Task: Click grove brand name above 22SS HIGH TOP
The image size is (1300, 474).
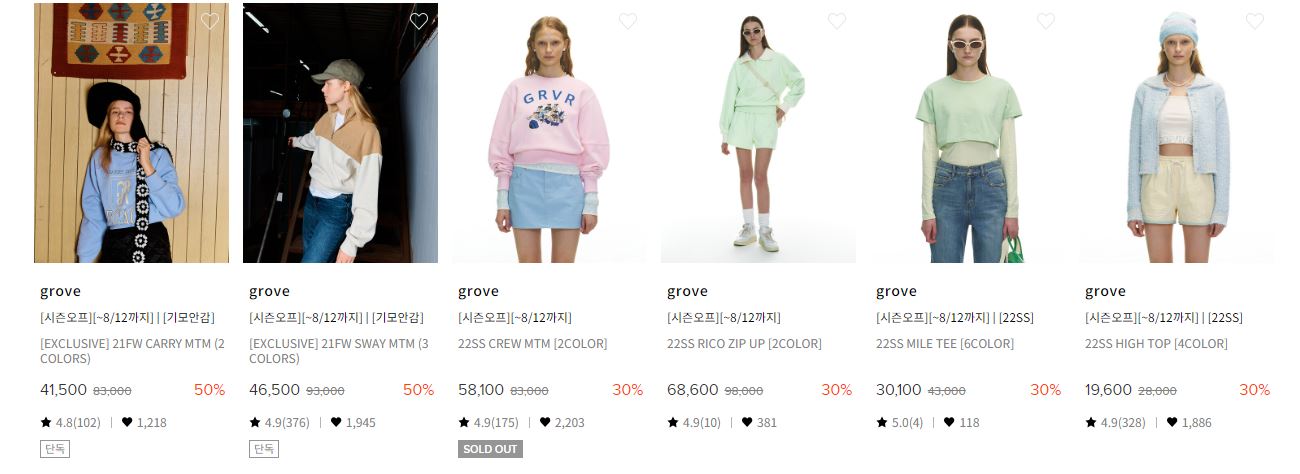Action: point(1105,291)
